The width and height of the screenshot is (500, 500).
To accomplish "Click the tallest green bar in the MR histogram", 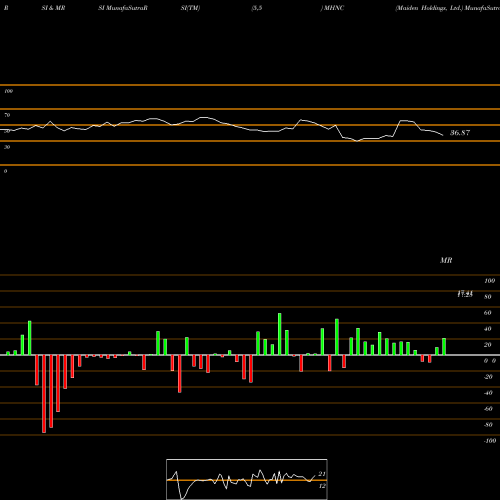I will 279,334.
